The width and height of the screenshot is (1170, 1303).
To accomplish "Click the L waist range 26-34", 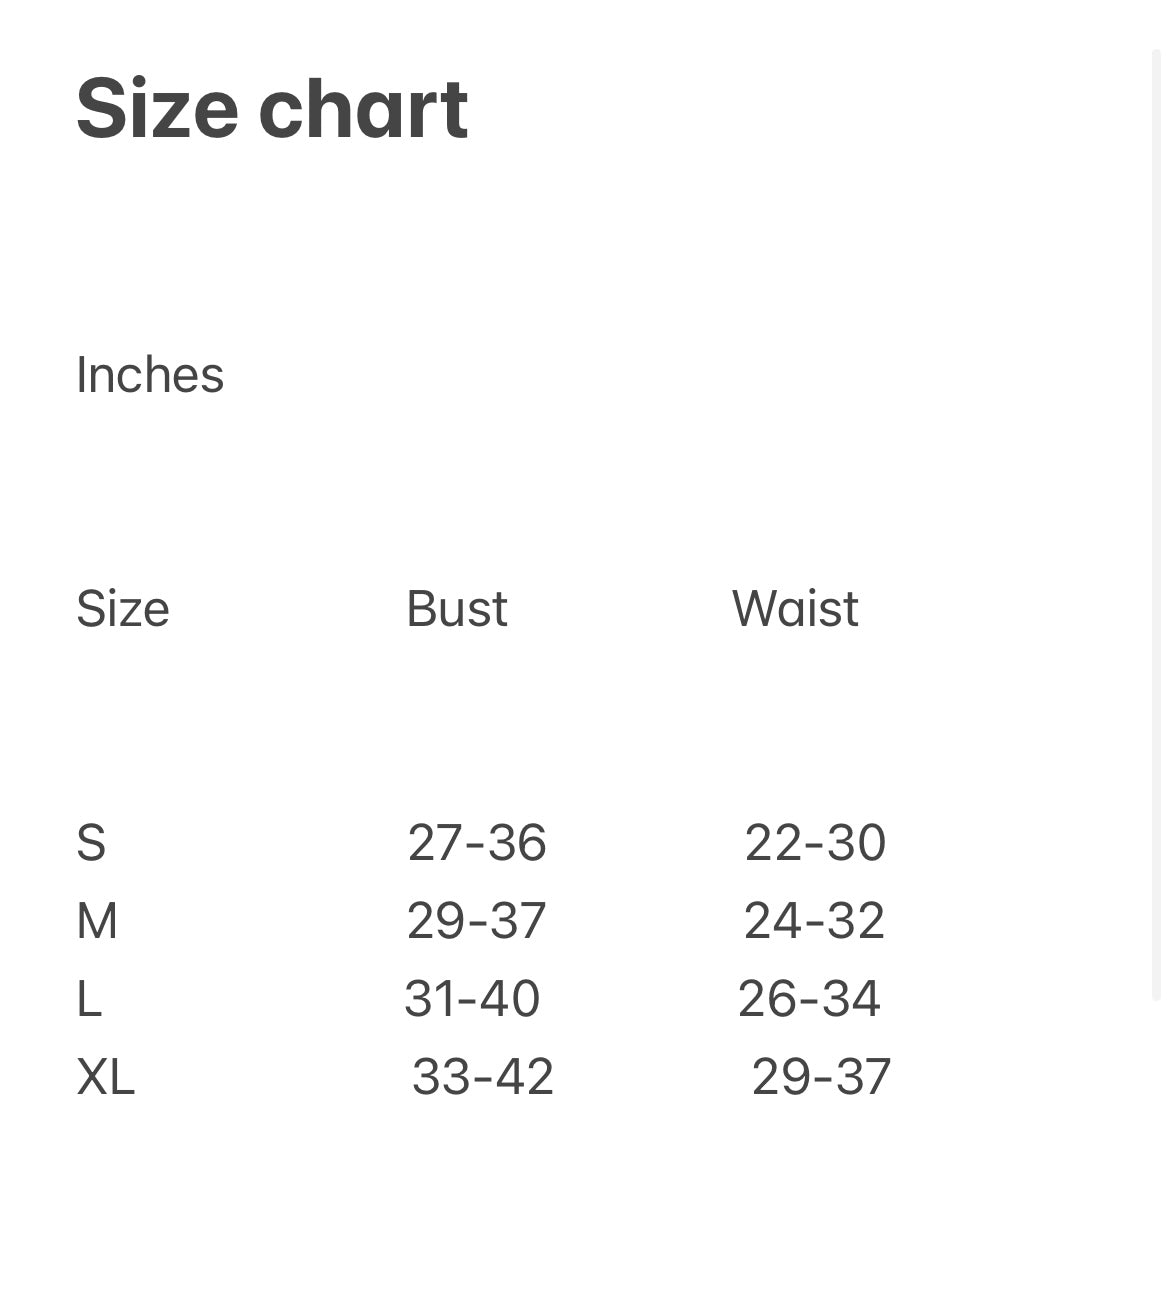I will (x=809, y=999).
